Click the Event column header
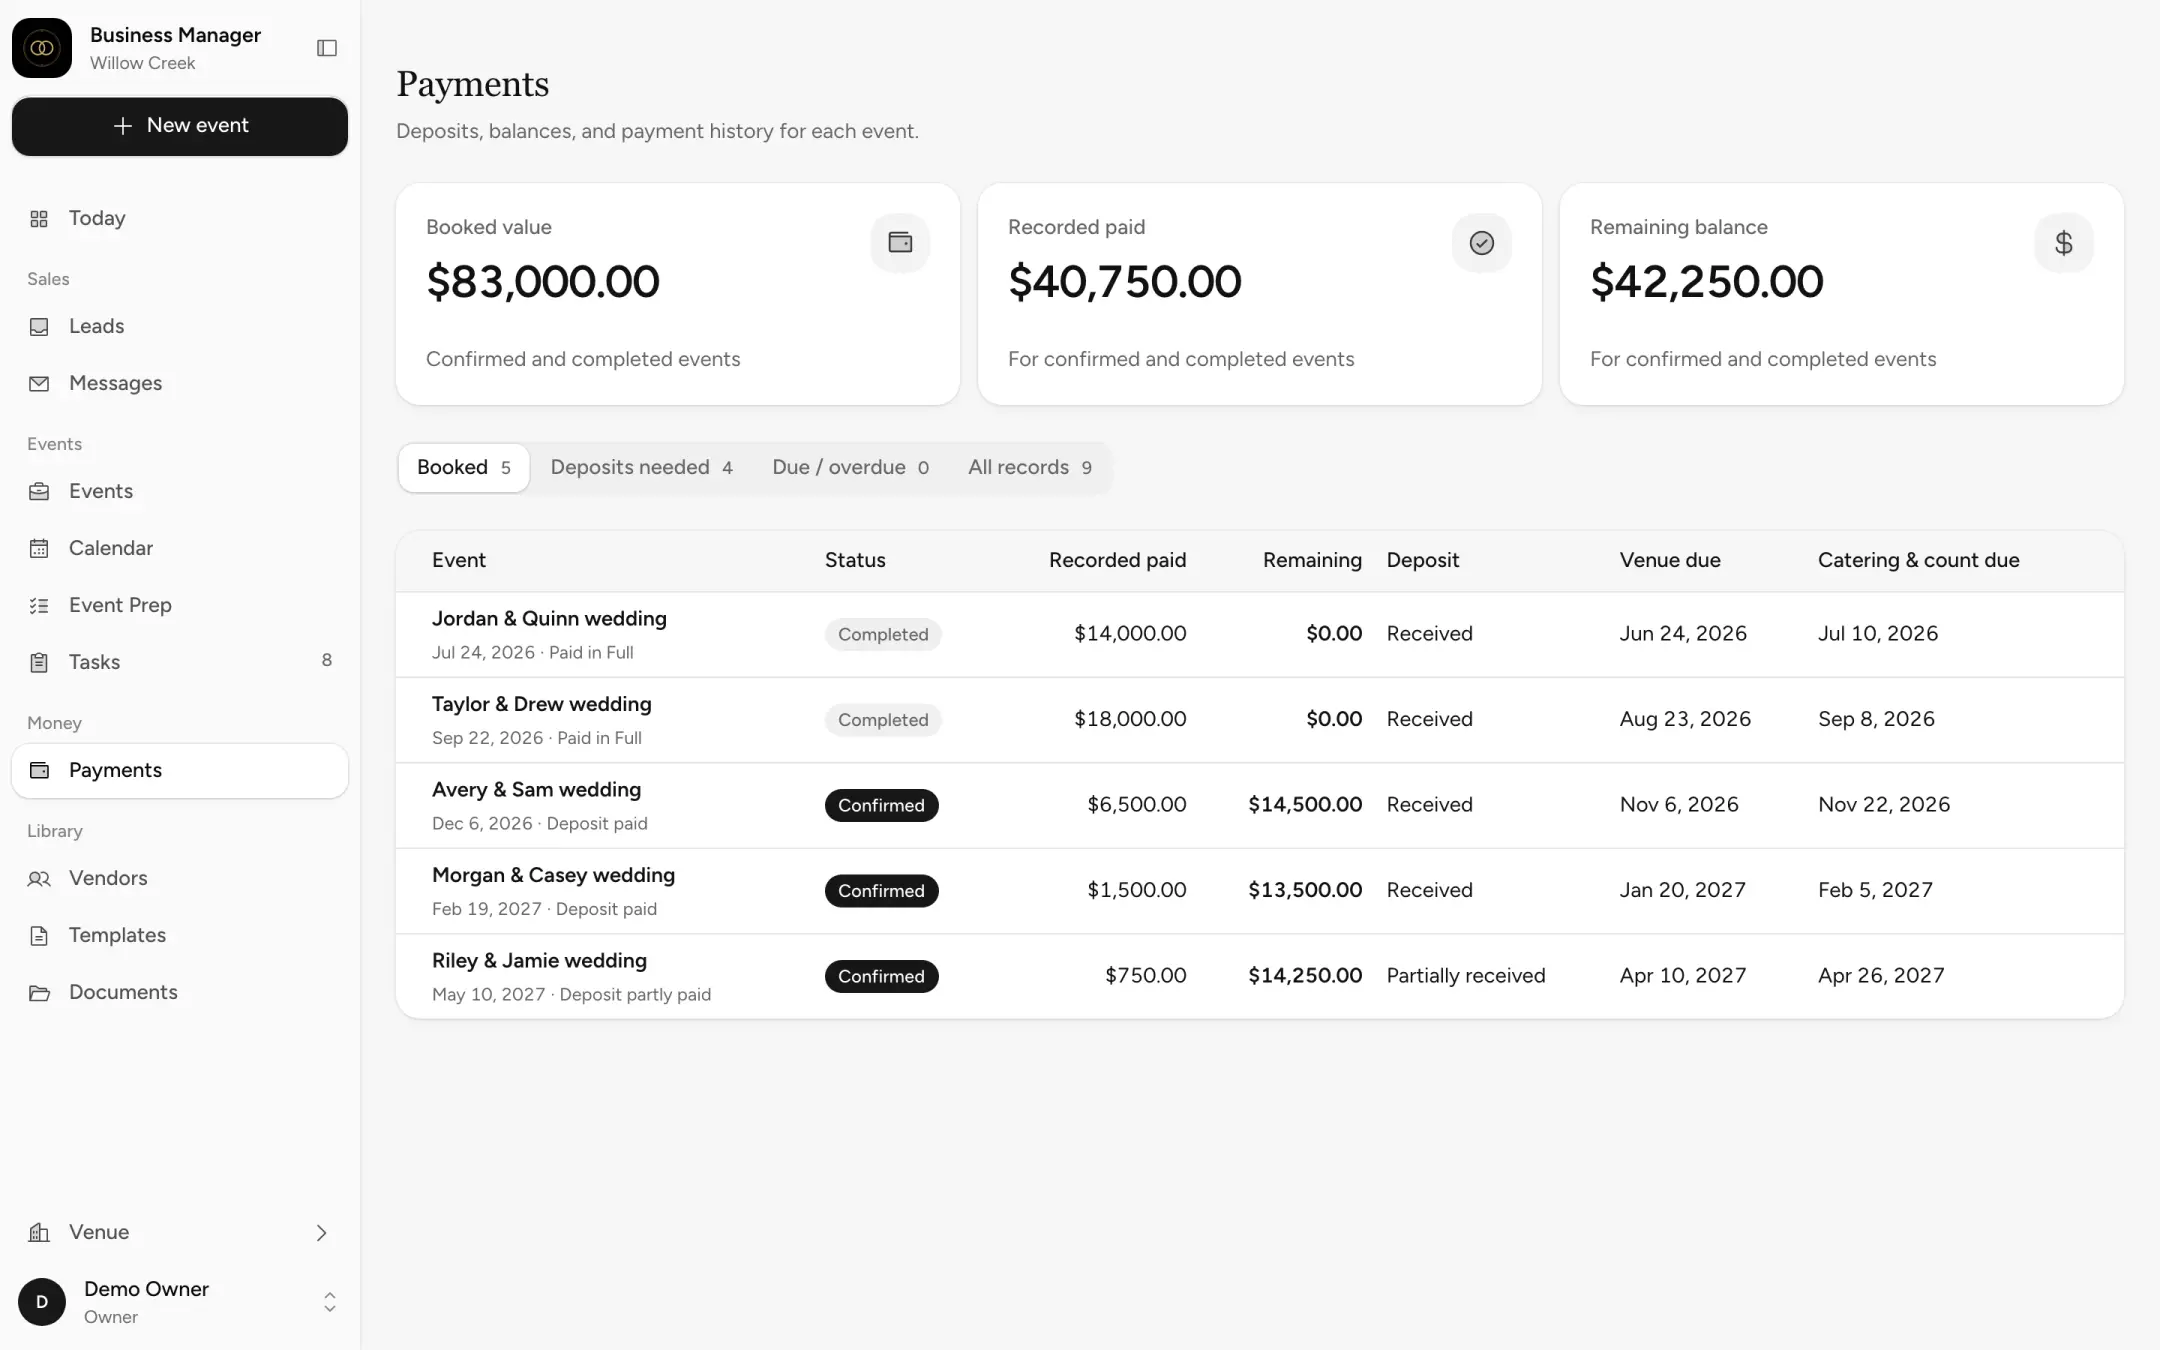 tap(459, 561)
